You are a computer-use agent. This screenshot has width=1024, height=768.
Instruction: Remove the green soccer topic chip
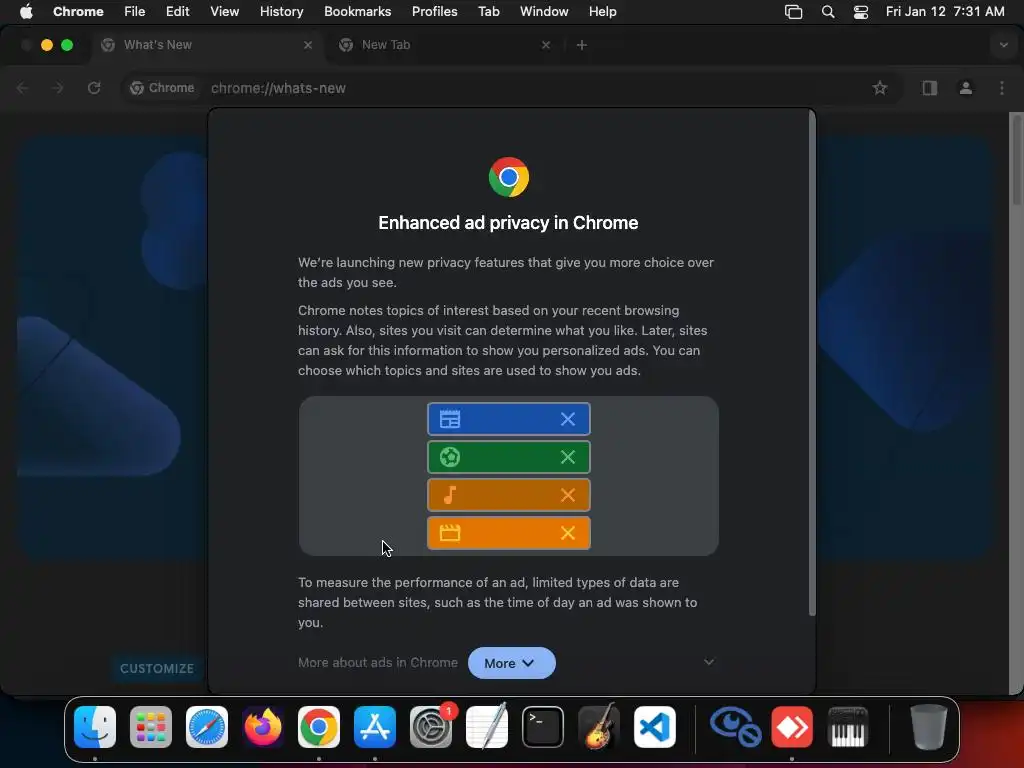[568, 457]
